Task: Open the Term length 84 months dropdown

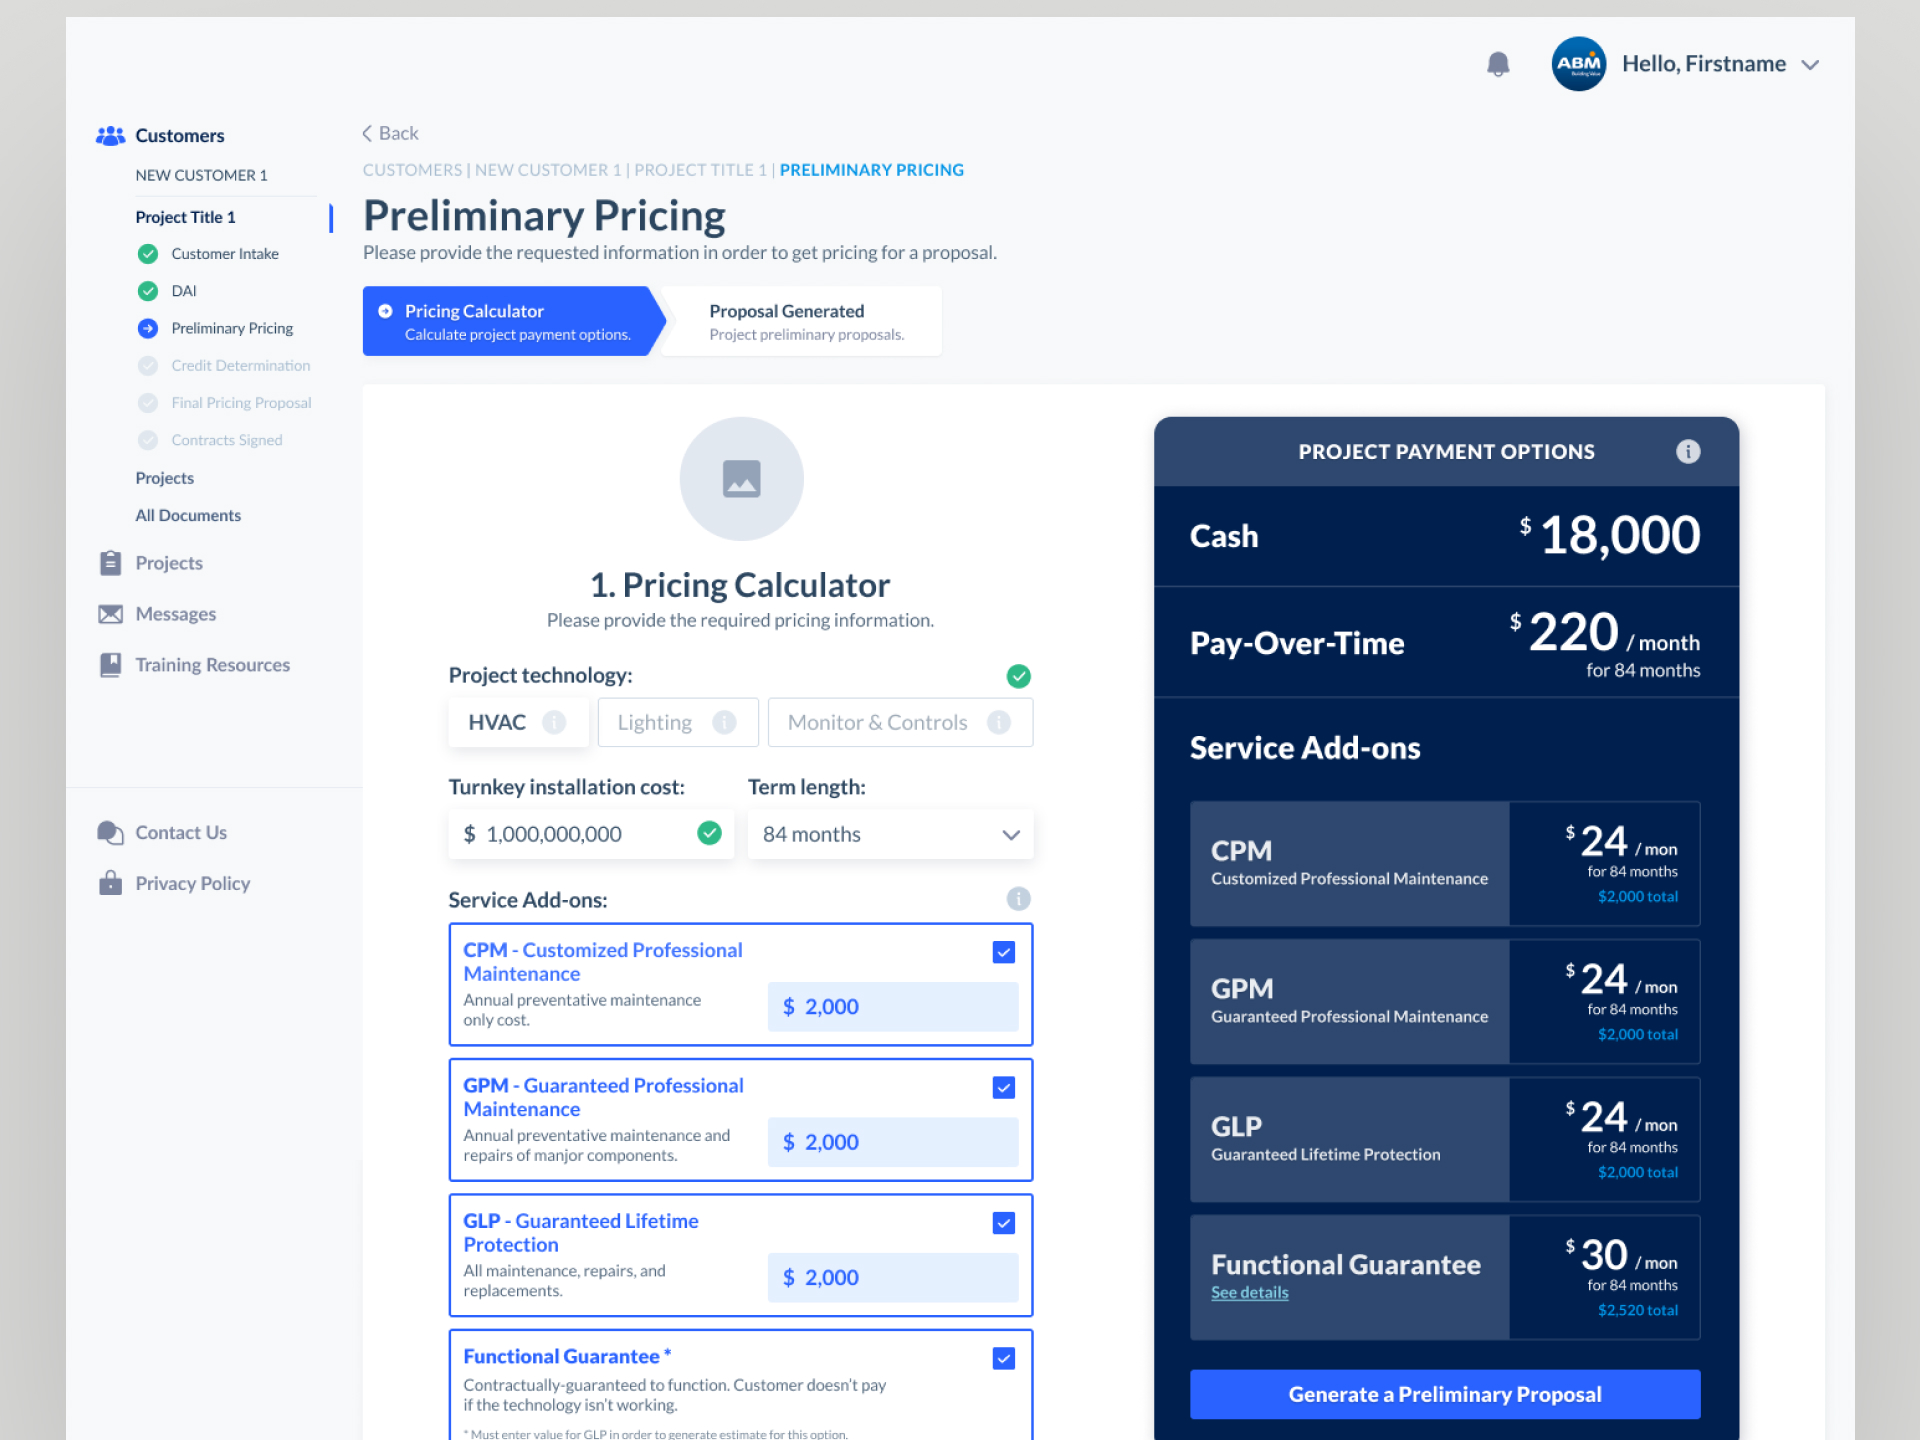Action: [x=890, y=834]
